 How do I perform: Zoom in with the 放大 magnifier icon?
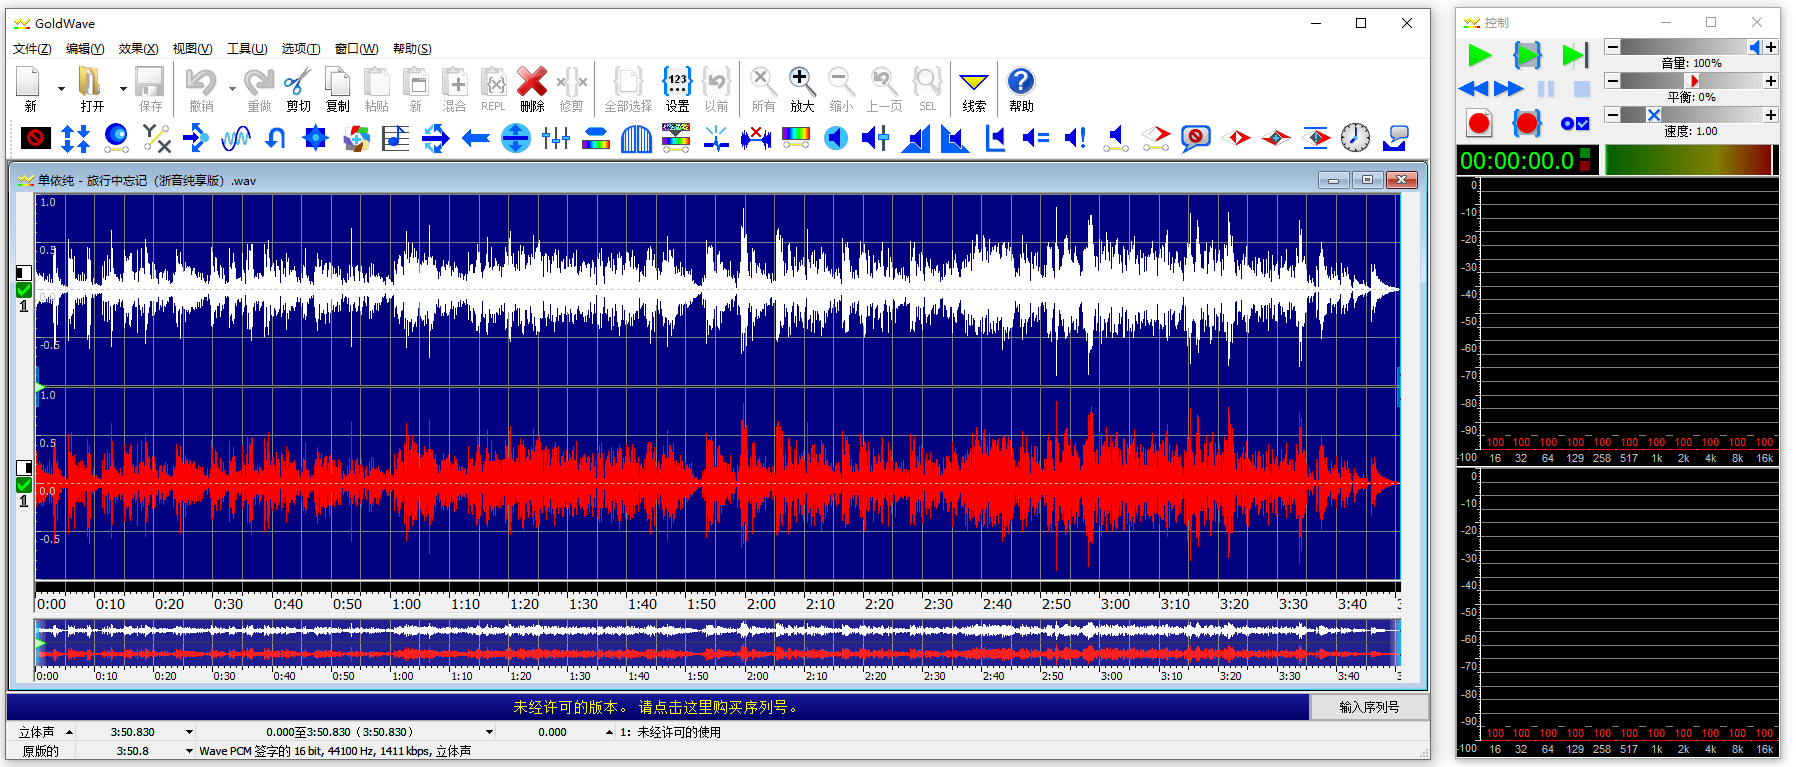pos(802,88)
